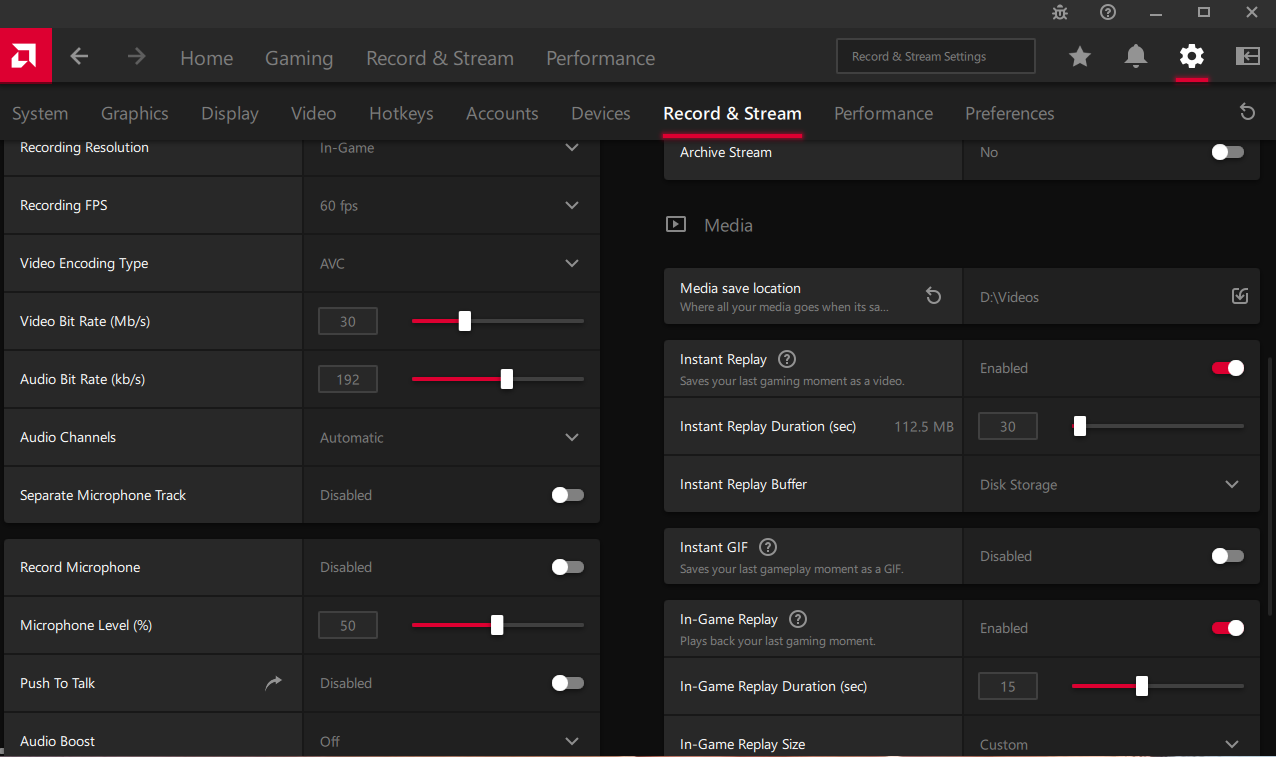The height and width of the screenshot is (757, 1276).
Task: Open notifications via the bell icon
Action: [1135, 57]
